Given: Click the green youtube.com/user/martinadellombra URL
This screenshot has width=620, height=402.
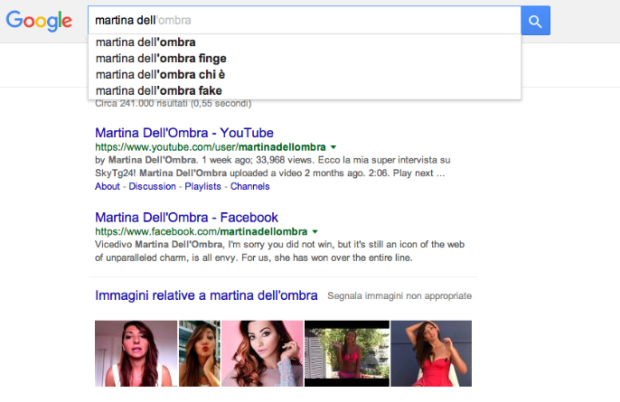Looking at the screenshot, I should pos(210,147).
